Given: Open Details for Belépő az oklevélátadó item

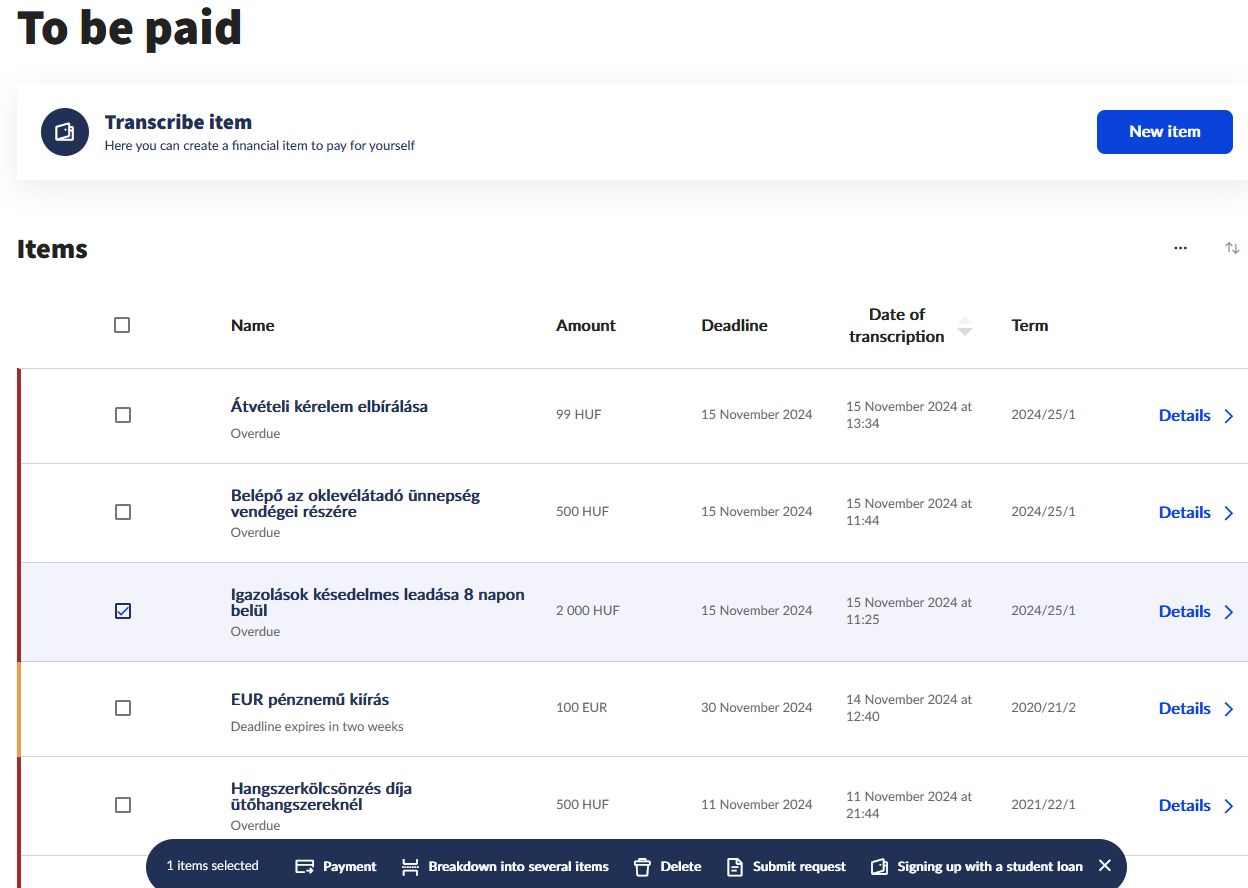Looking at the screenshot, I should pos(1184,513).
